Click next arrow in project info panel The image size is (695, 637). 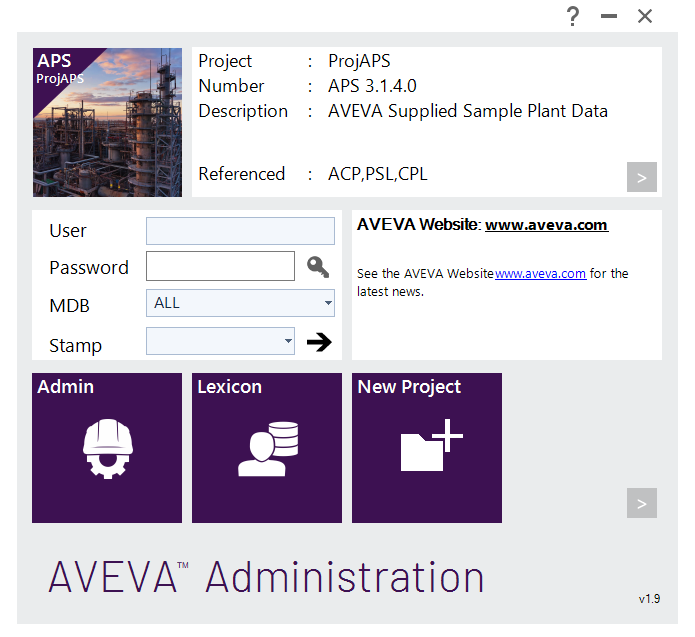tap(642, 177)
